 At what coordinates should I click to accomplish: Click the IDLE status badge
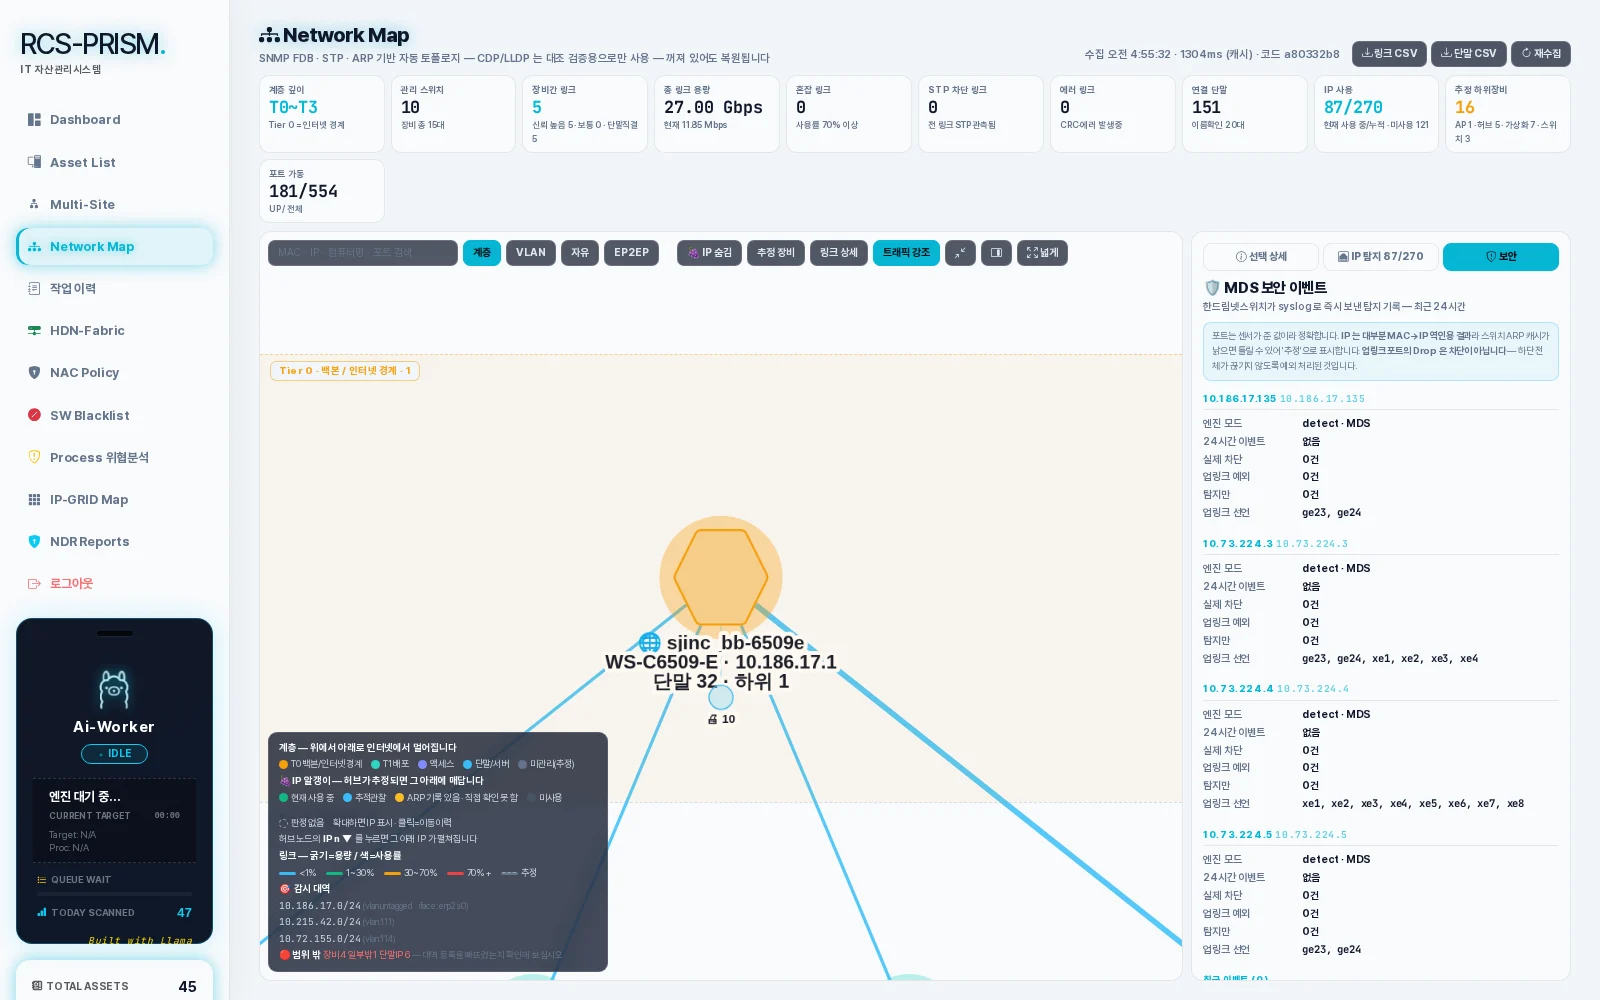click(x=114, y=754)
